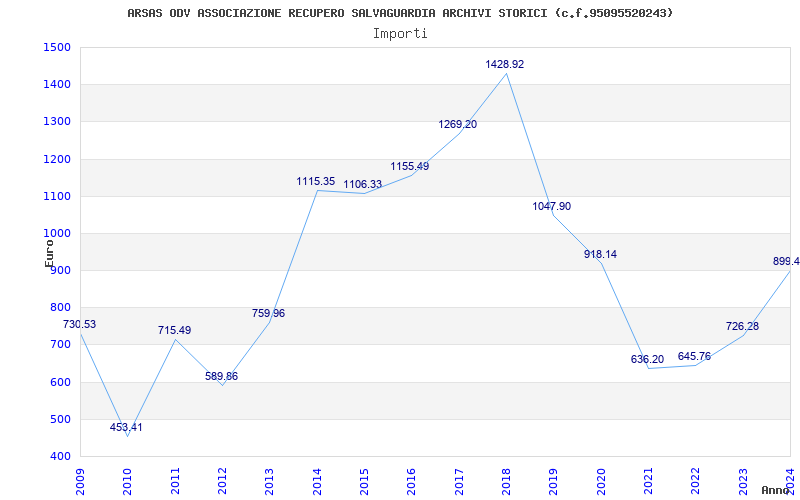Click the 'Importi' subtitle
The image size is (800, 500).
[400, 34]
